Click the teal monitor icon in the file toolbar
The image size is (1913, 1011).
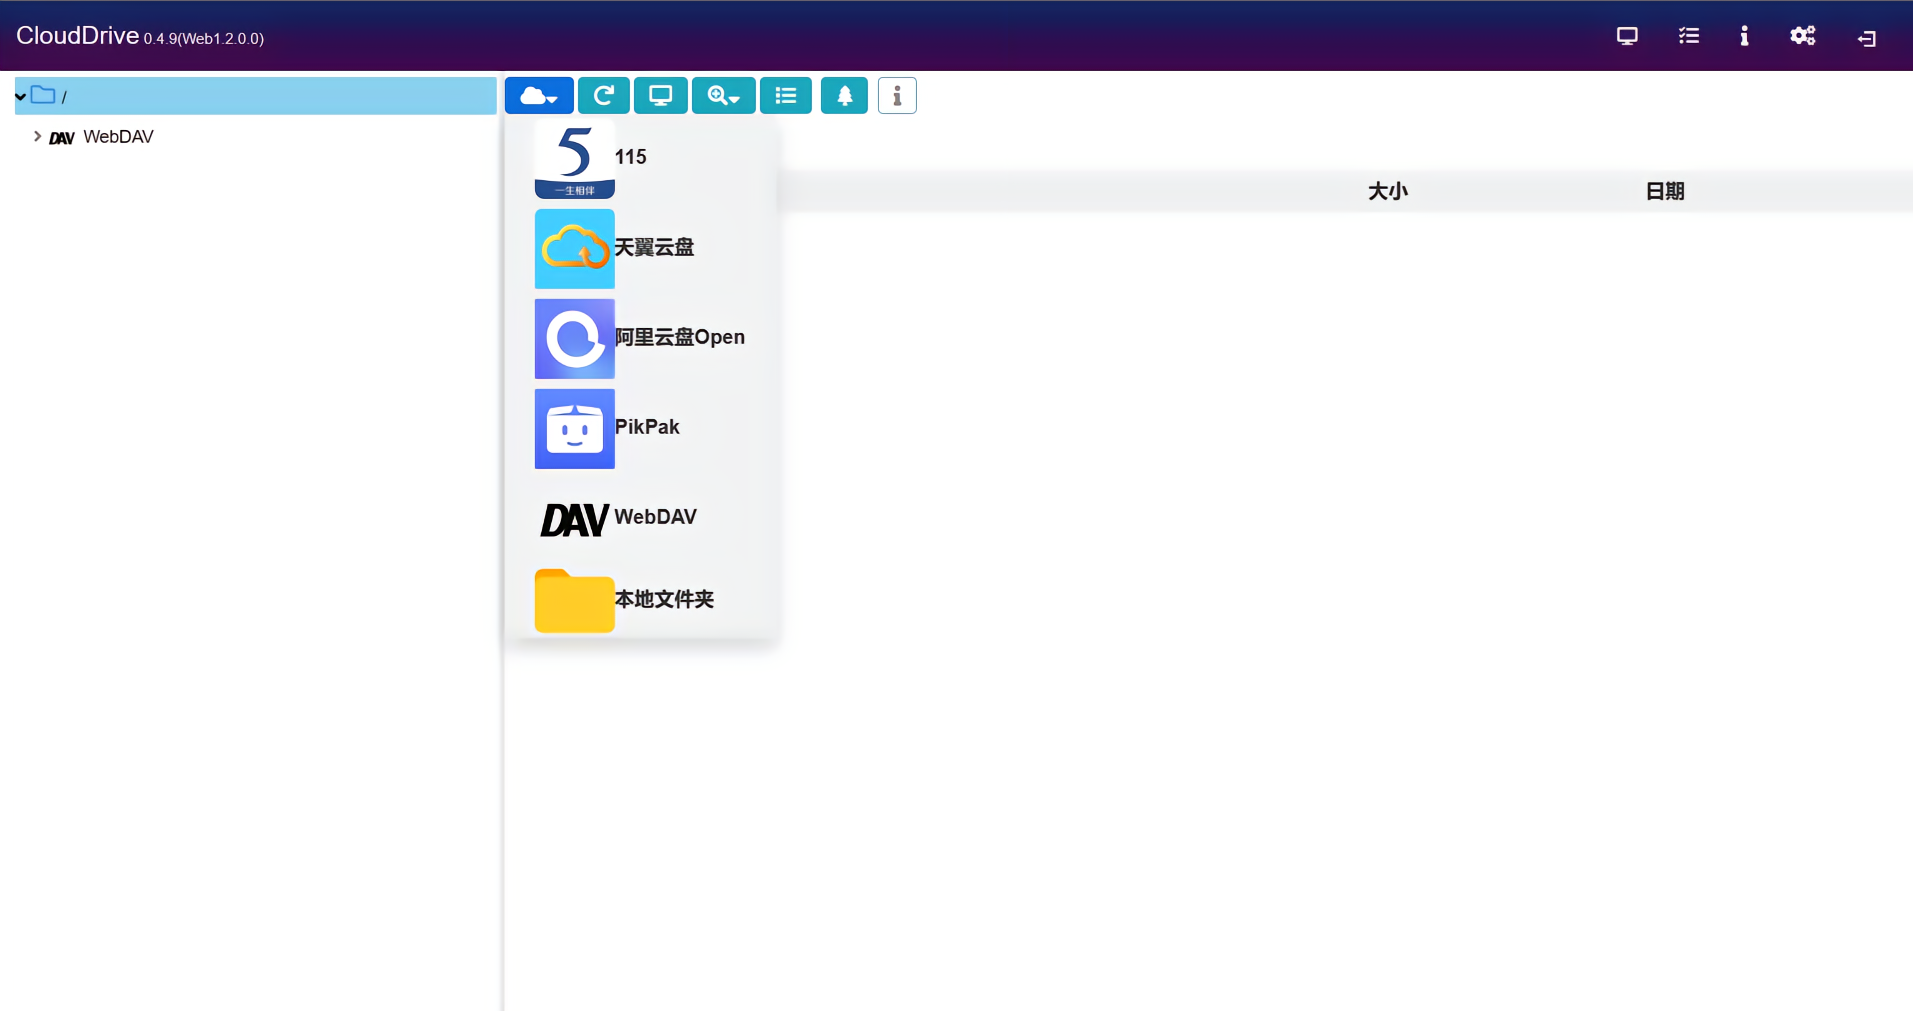coord(660,96)
